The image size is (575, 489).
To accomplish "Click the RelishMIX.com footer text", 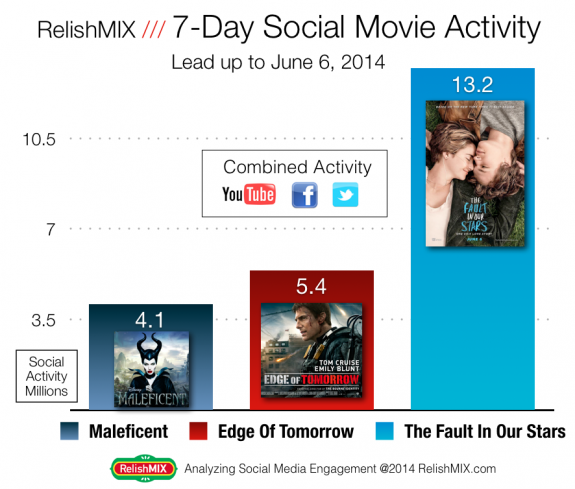I will [x=457, y=468].
